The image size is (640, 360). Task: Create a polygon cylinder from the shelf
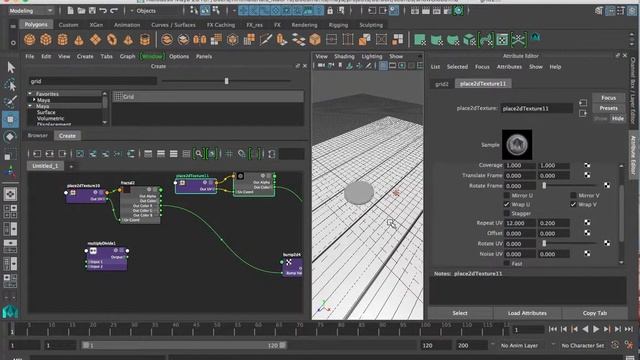pos(62,40)
